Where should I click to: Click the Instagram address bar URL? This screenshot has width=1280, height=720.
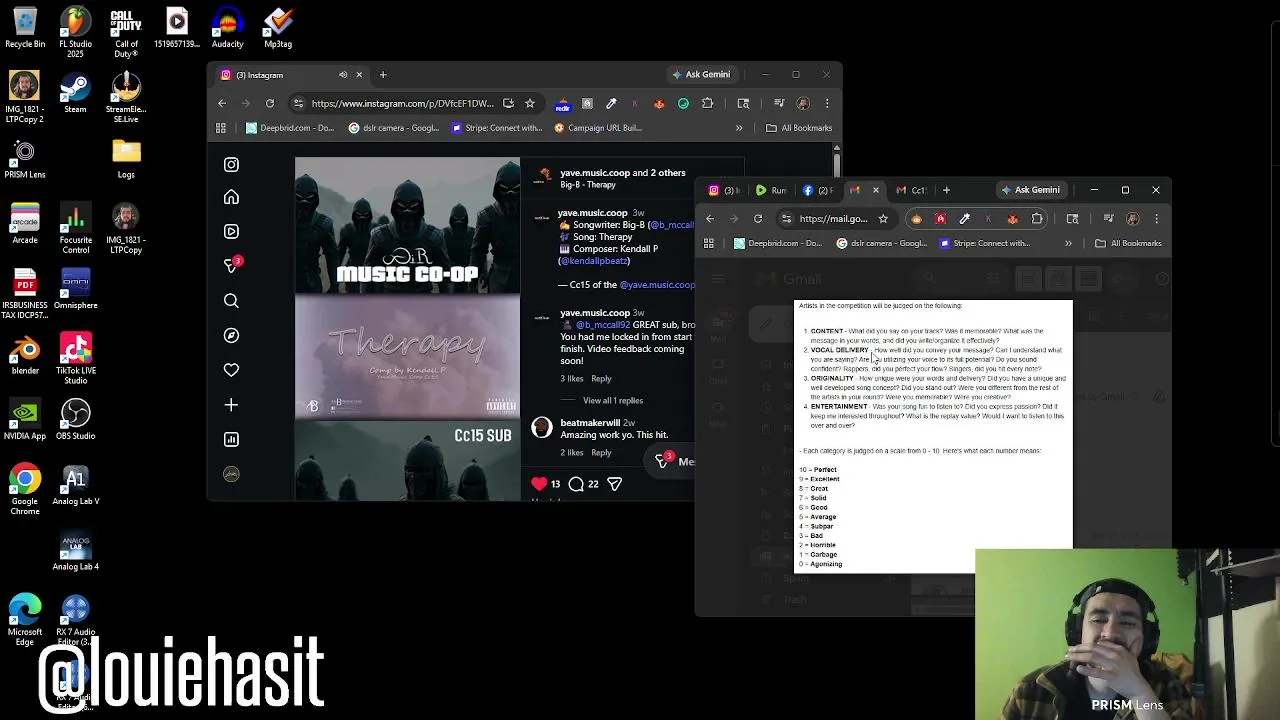pos(402,103)
